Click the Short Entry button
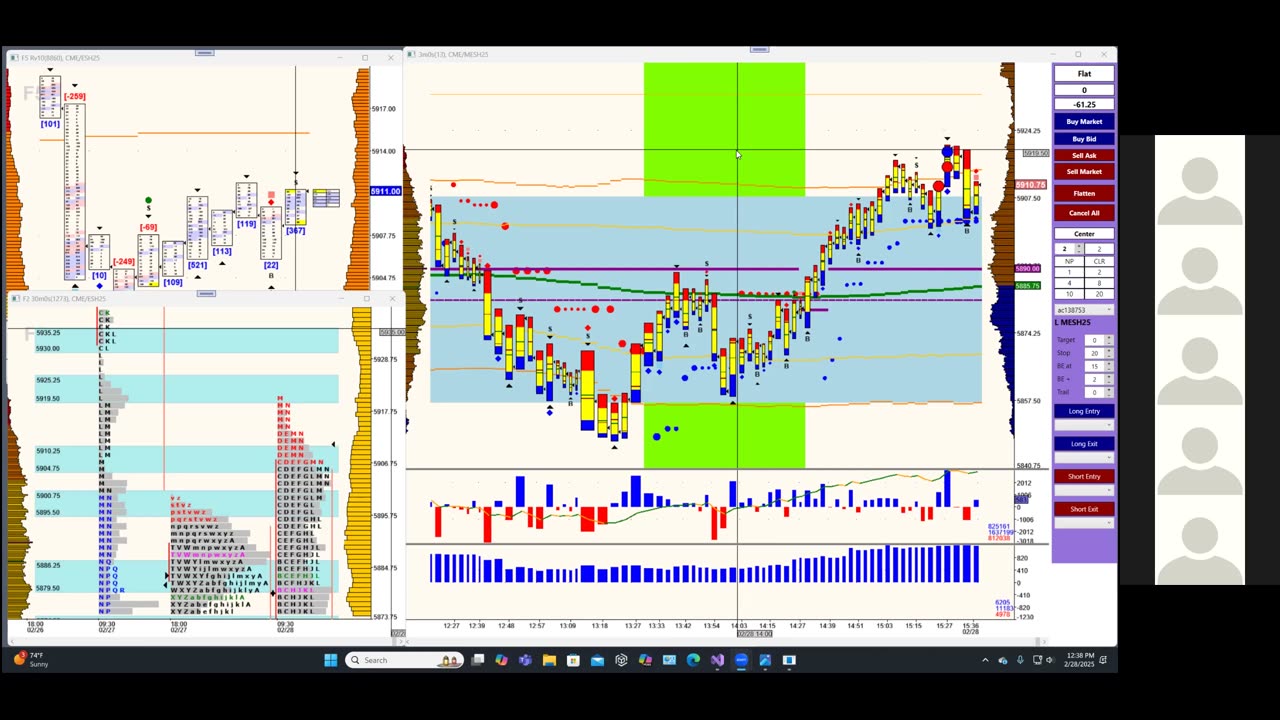1280x720 pixels. 1084,476
